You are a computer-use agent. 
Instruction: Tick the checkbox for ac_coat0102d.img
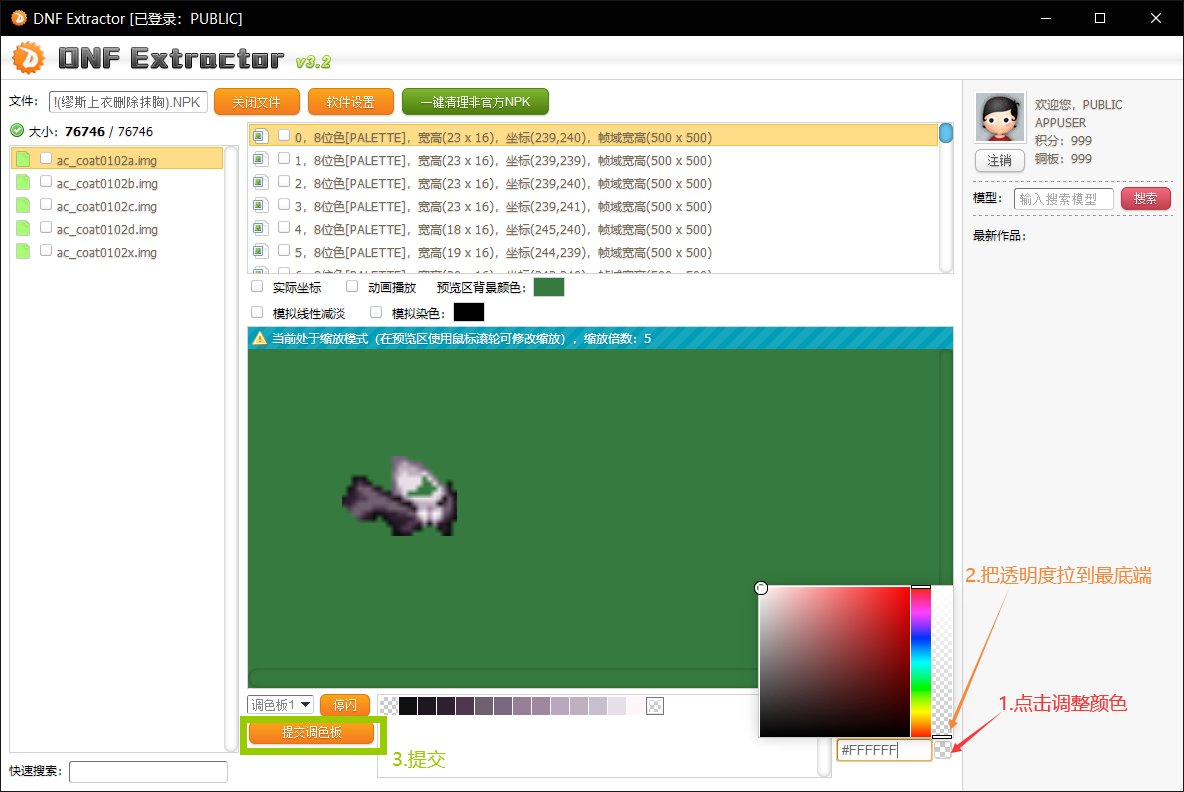click(46, 227)
